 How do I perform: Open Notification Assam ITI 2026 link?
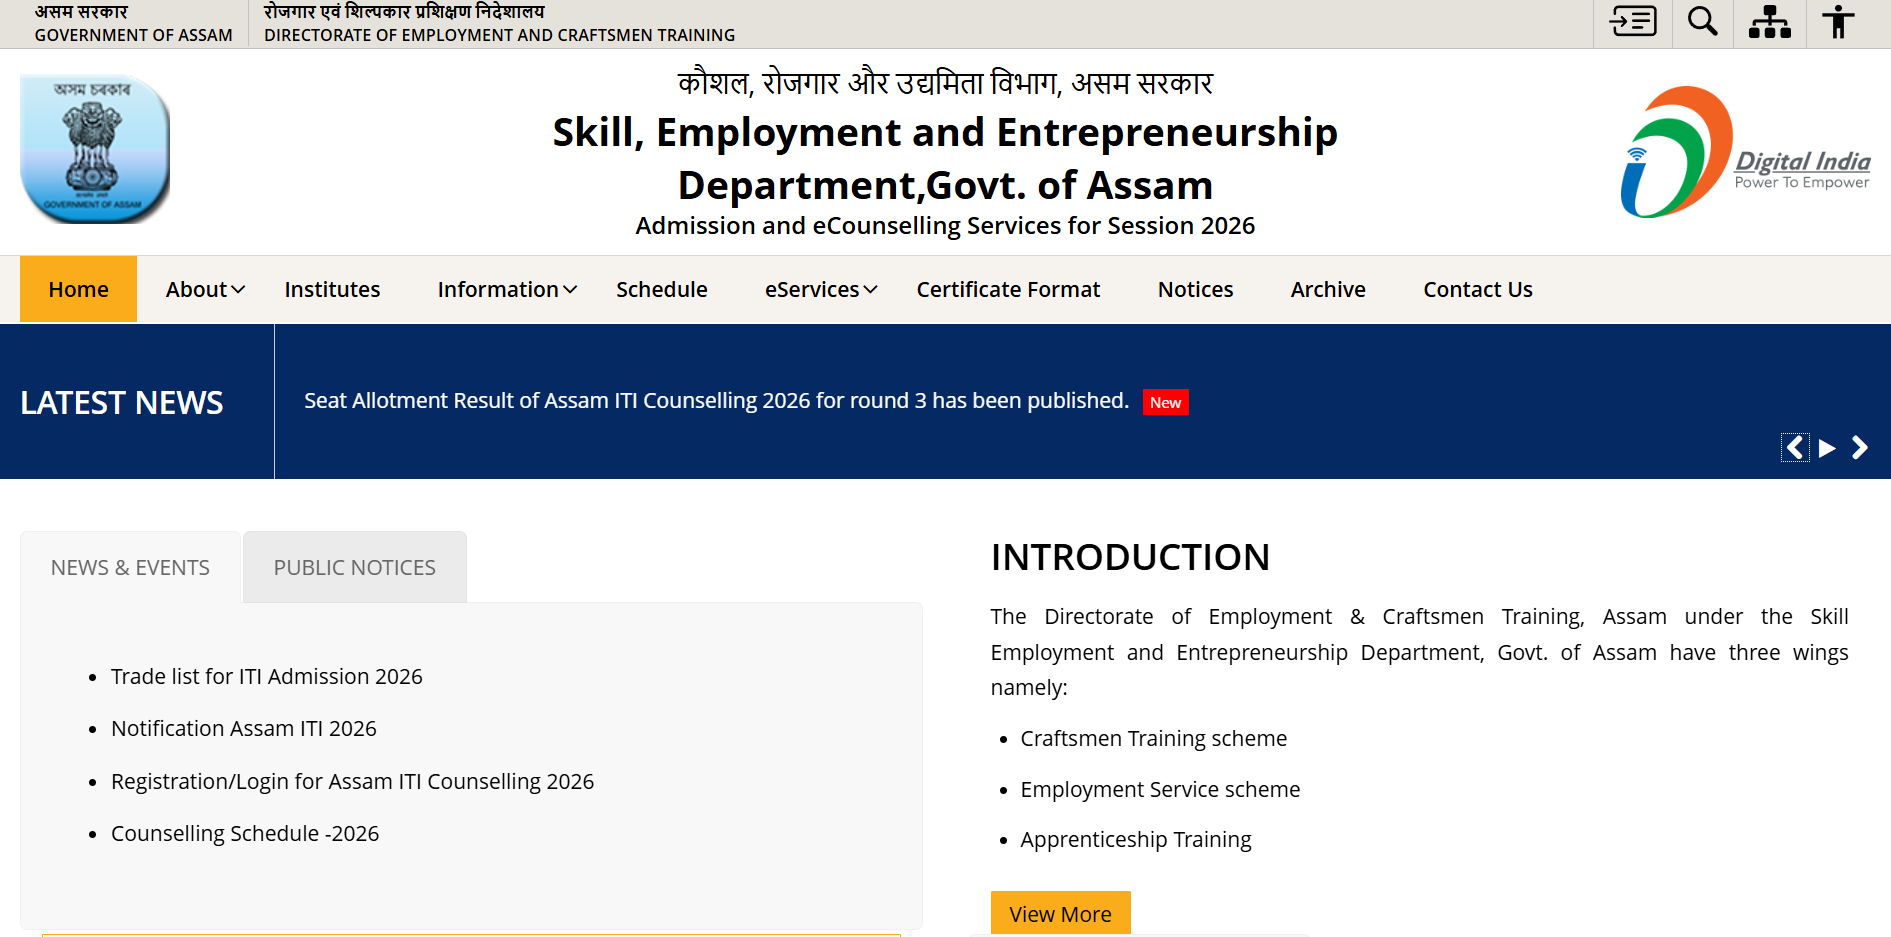[x=244, y=728]
